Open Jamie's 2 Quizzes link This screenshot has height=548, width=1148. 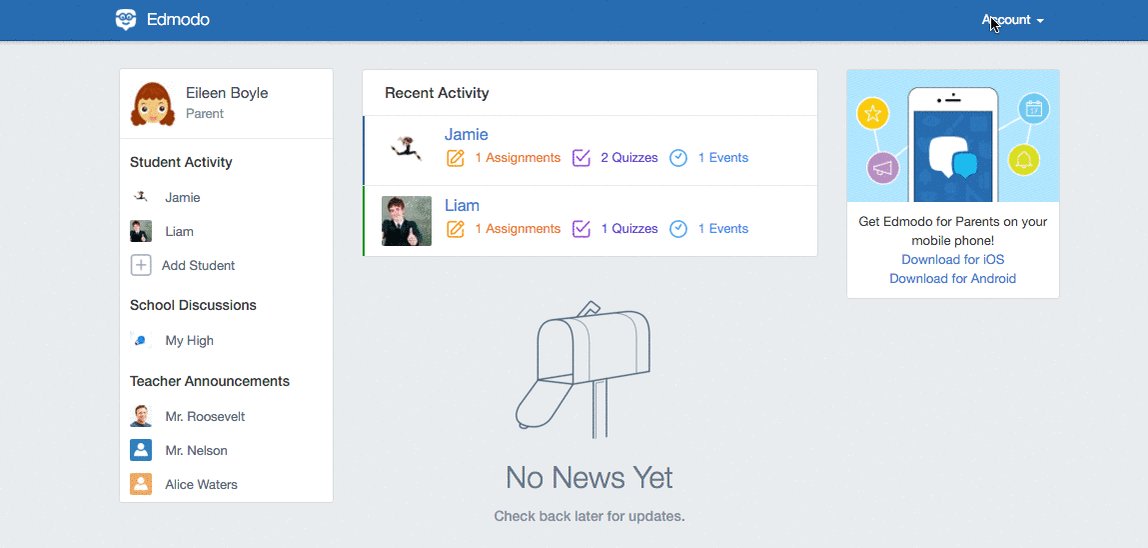(630, 158)
